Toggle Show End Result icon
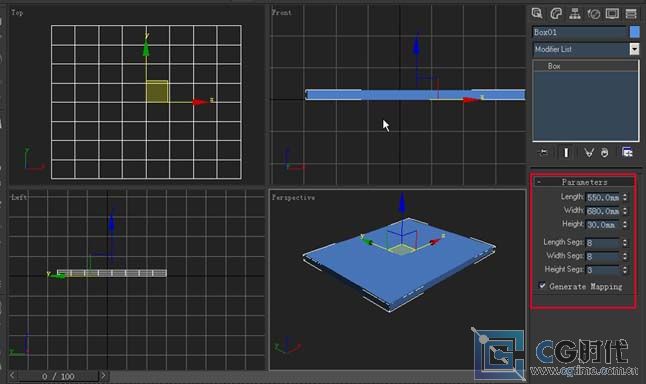 click(566, 153)
